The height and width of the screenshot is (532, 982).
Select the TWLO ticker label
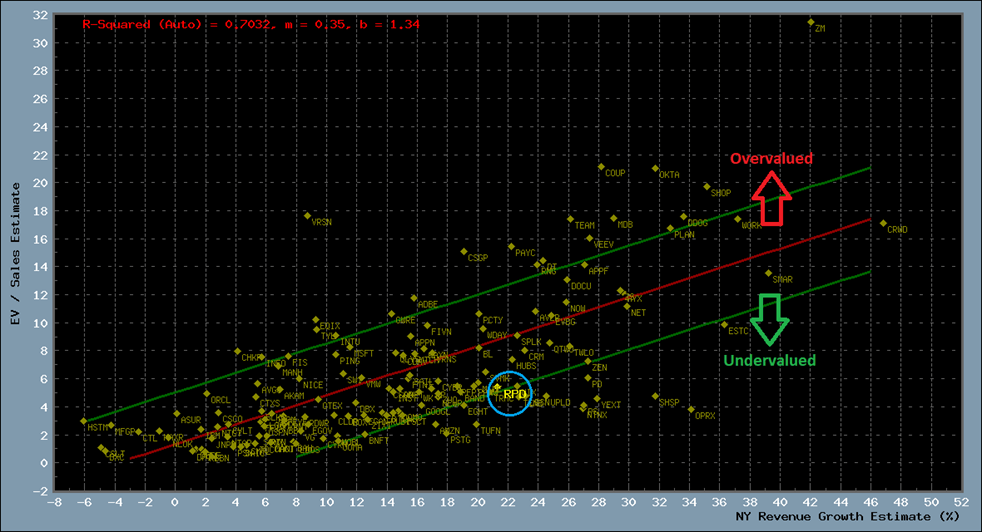(584, 353)
